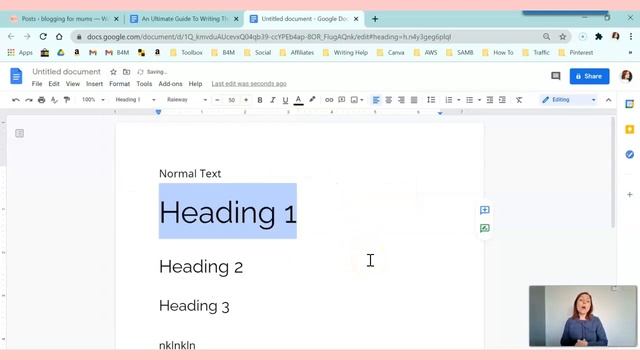The image size is (640, 360).
Task: Open a new browser tab
Action: pos(375,19)
